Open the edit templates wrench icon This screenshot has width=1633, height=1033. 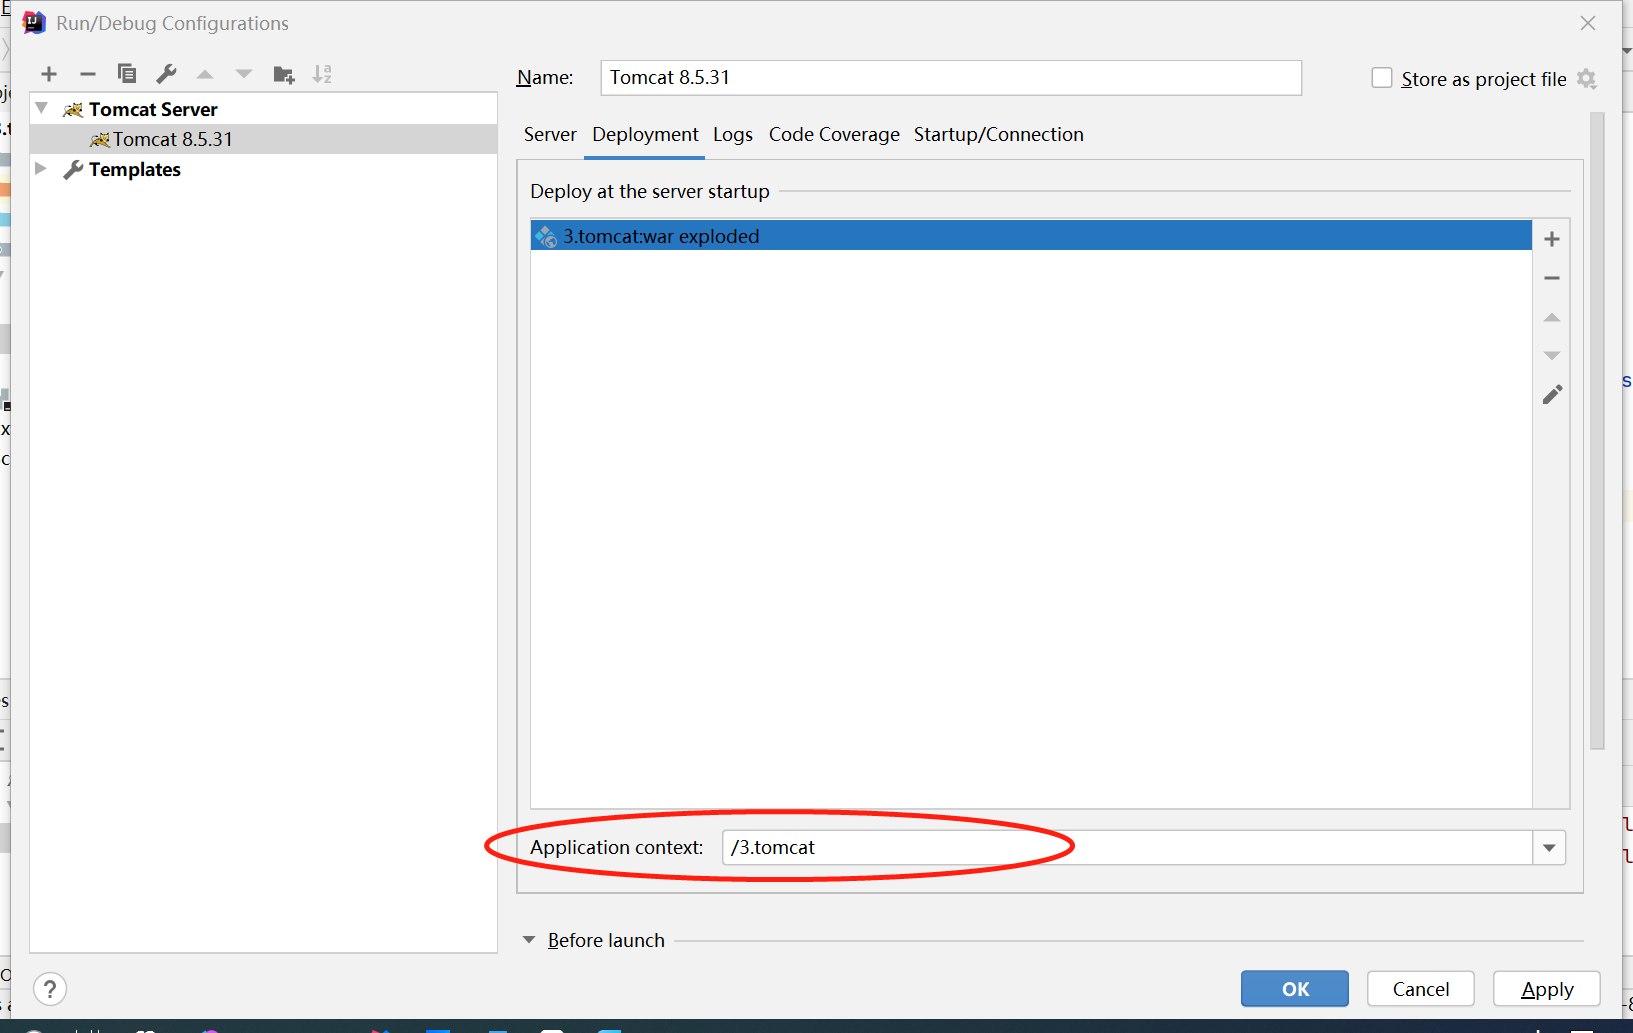[166, 74]
